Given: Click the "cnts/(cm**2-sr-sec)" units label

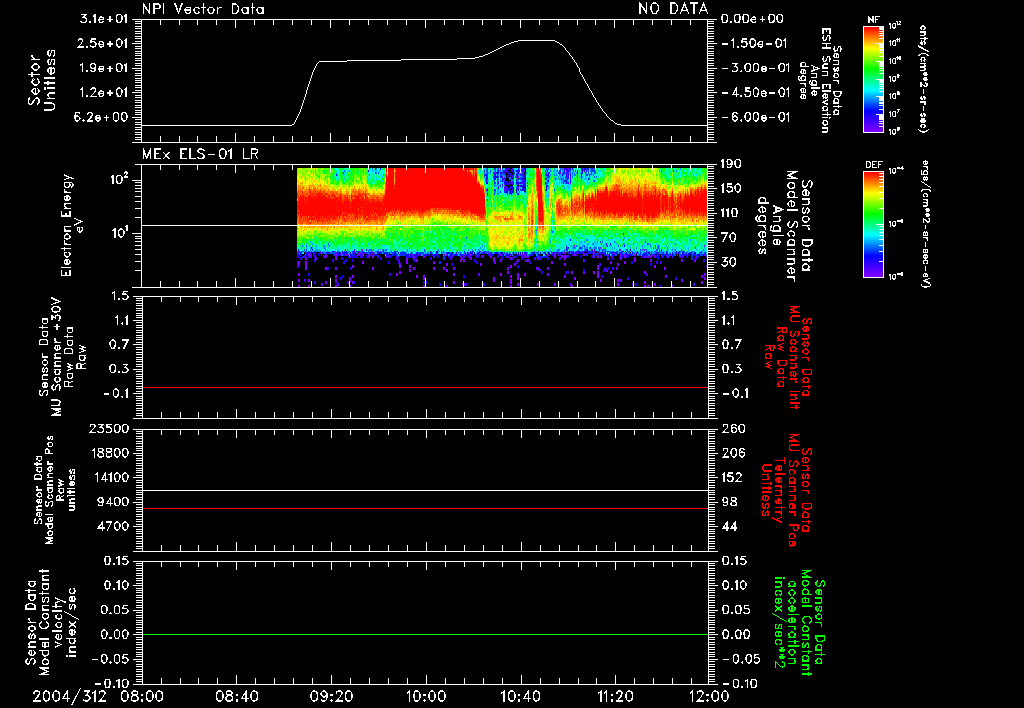Looking at the screenshot, I should [x=923, y=79].
